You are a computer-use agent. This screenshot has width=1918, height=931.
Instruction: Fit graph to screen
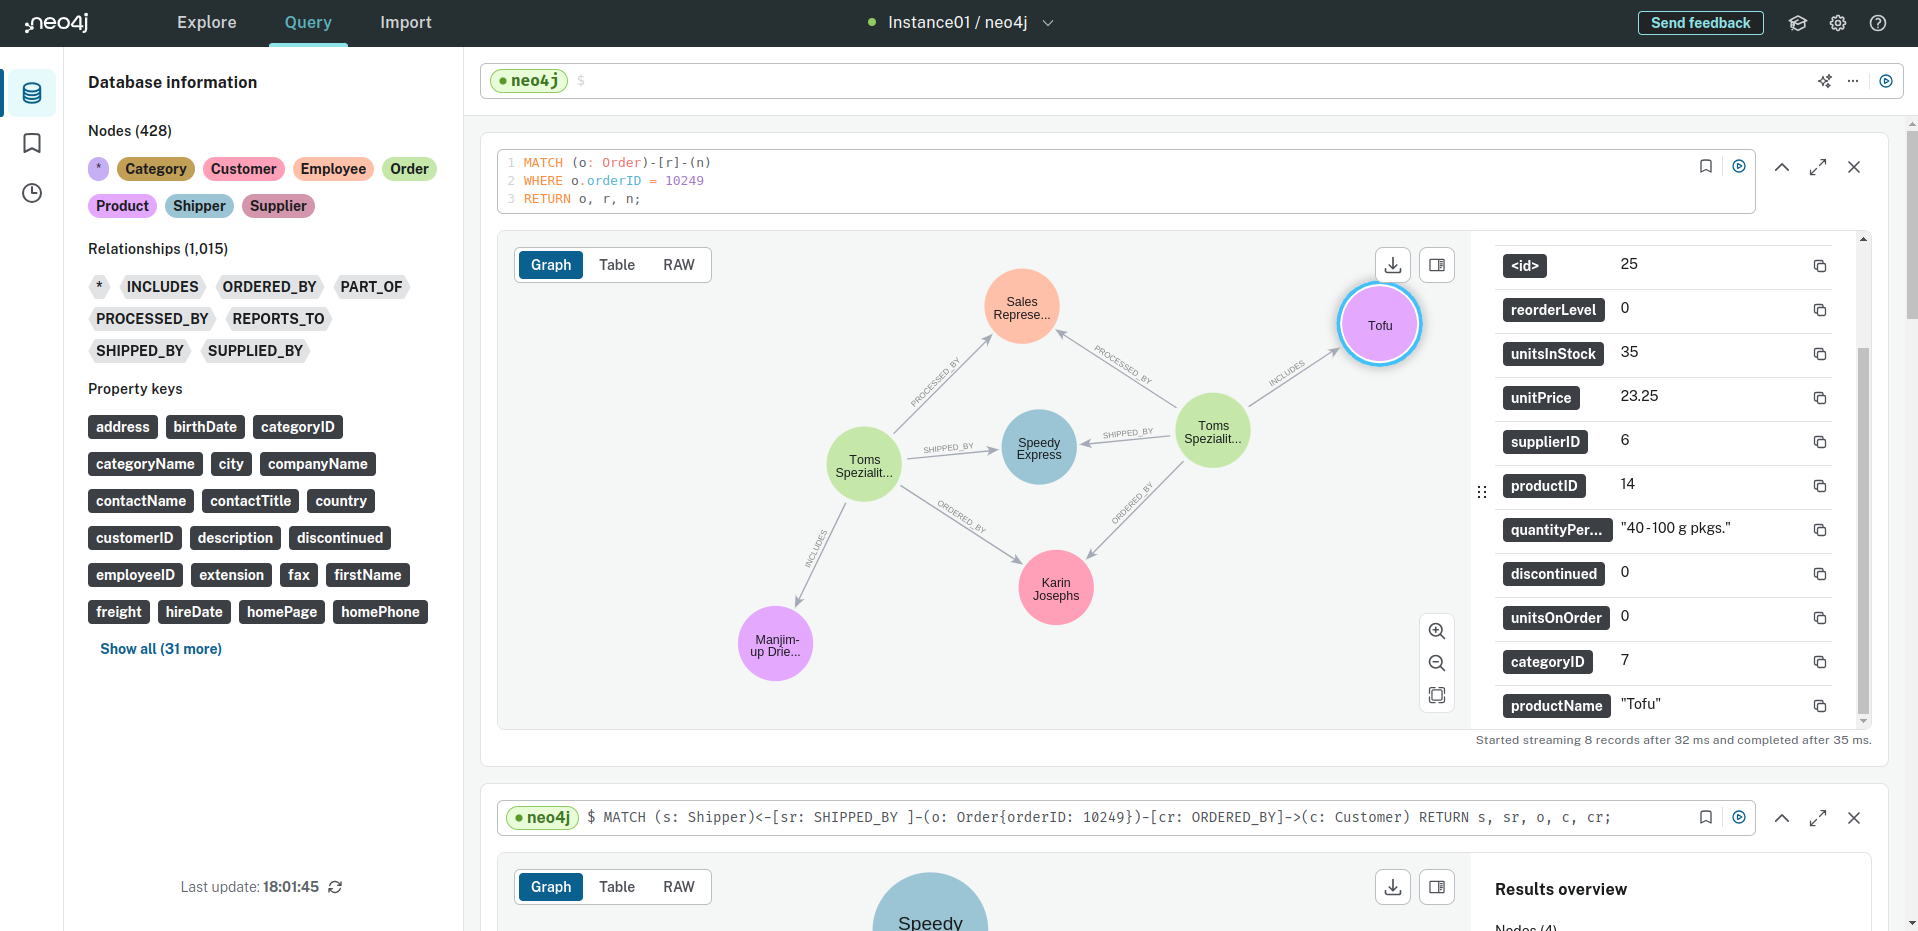pos(1437,695)
